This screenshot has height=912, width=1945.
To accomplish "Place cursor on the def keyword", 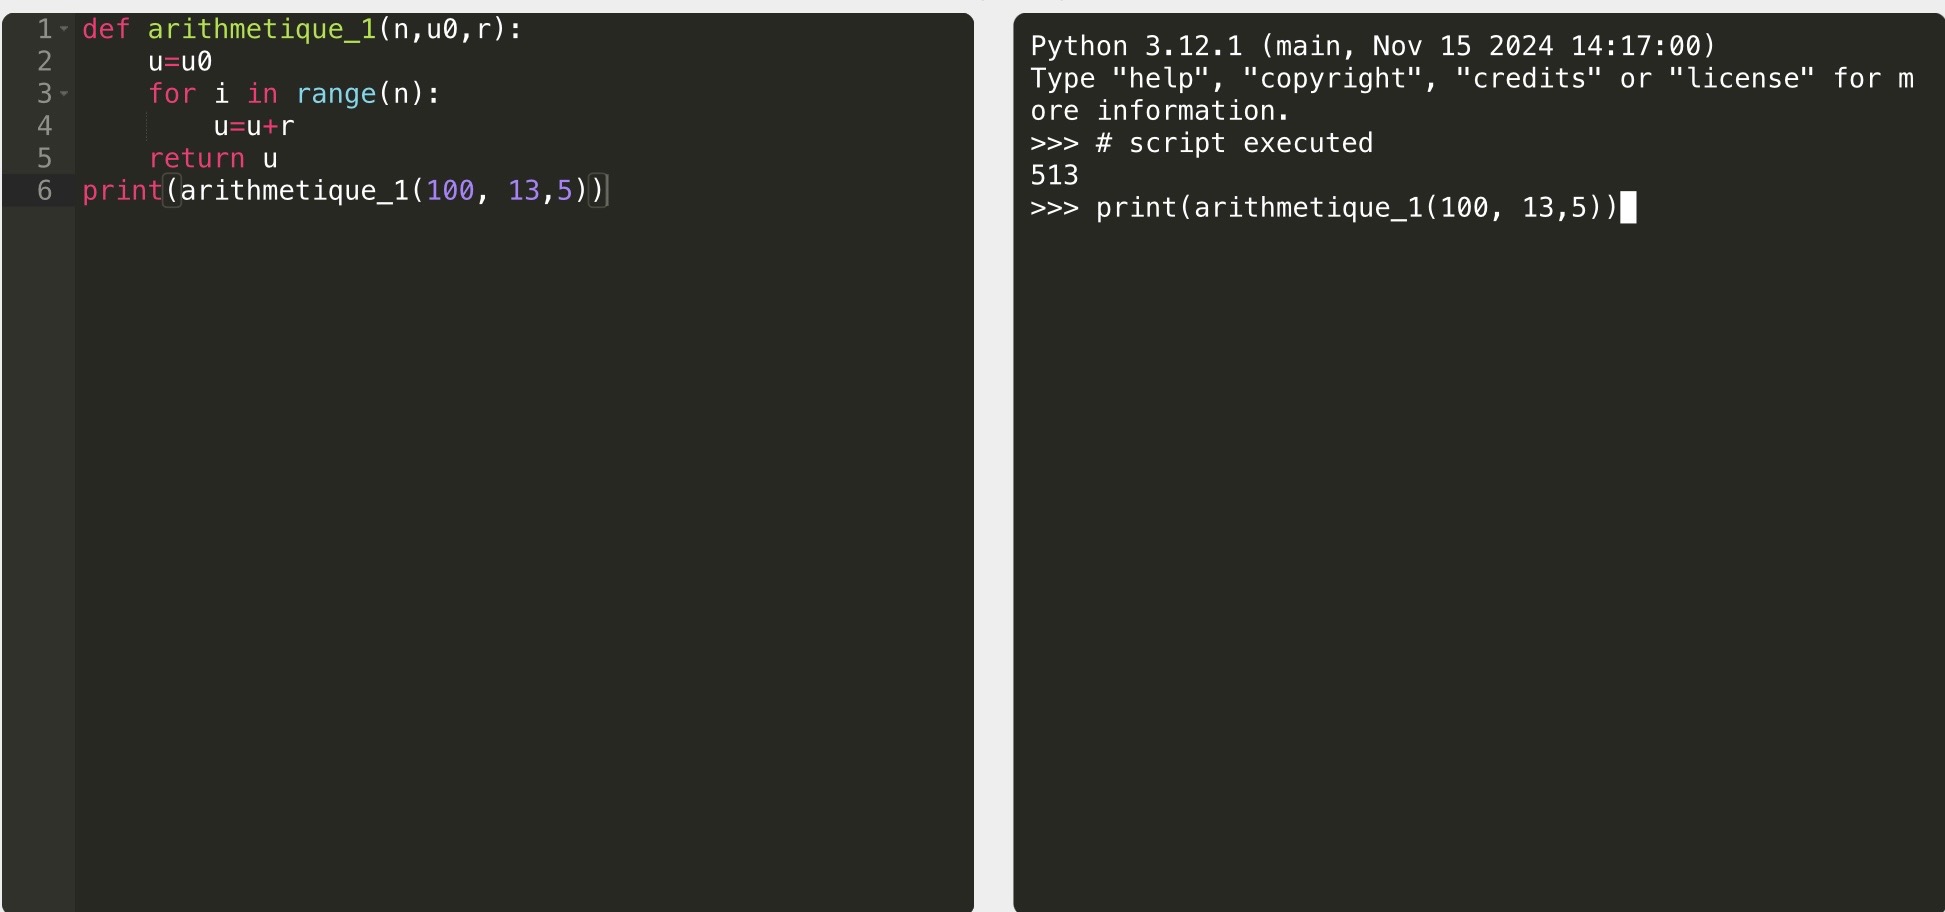I will click(x=106, y=30).
